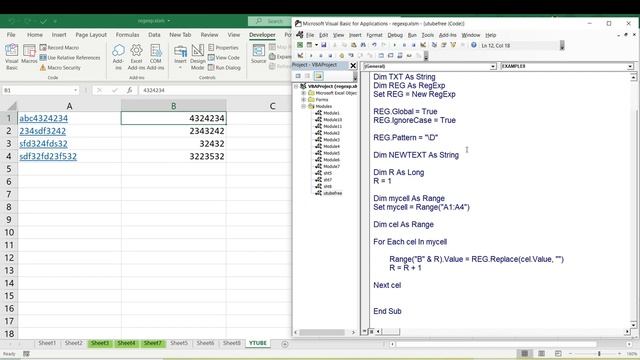Screen dimensions: 640x360
Task: Expand the Microsoft Excel Objects folder
Action: (304, 93)
